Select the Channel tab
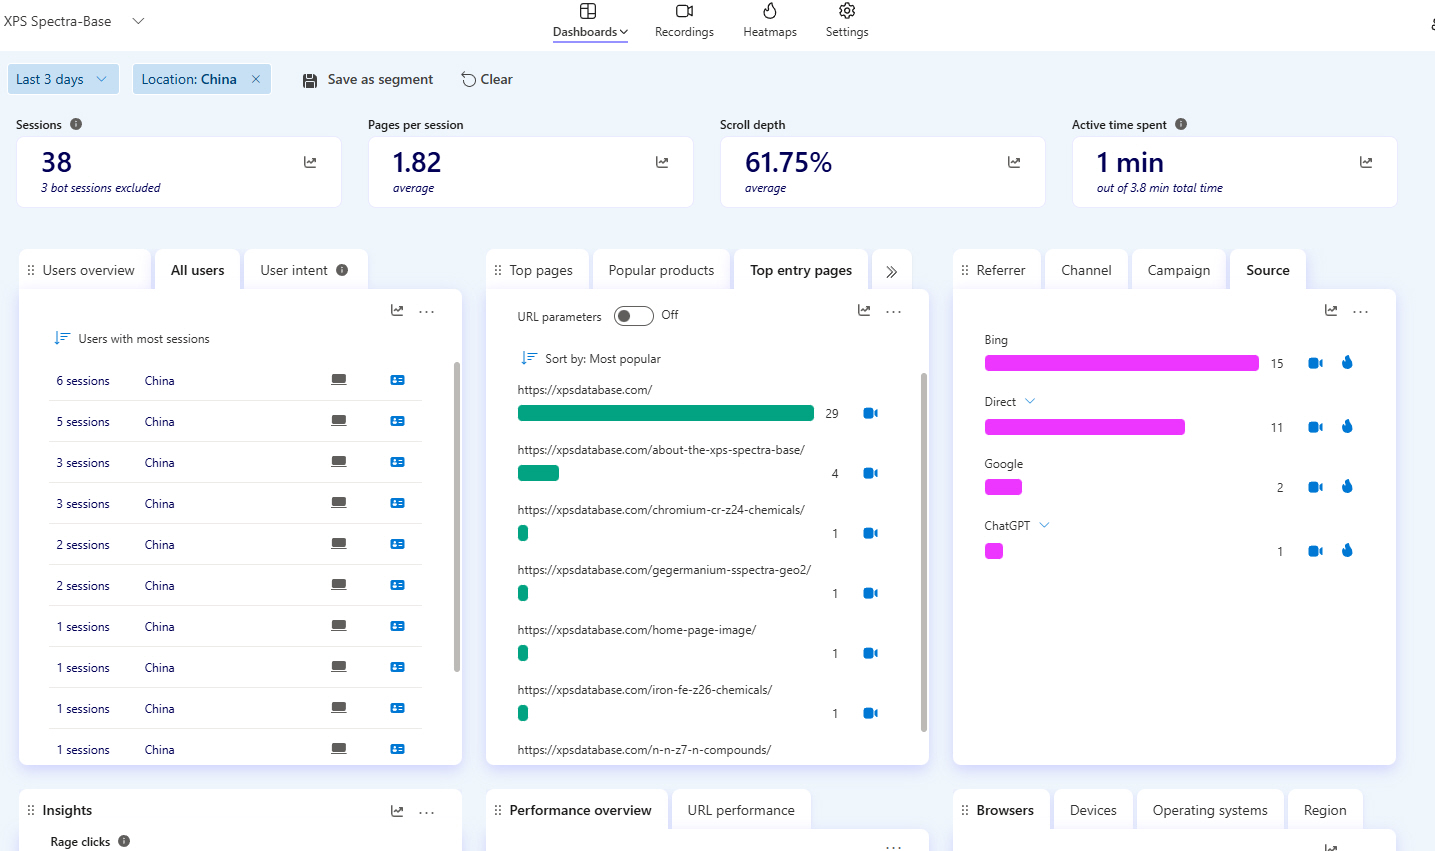1435x851 pixels. (1086, 270)
